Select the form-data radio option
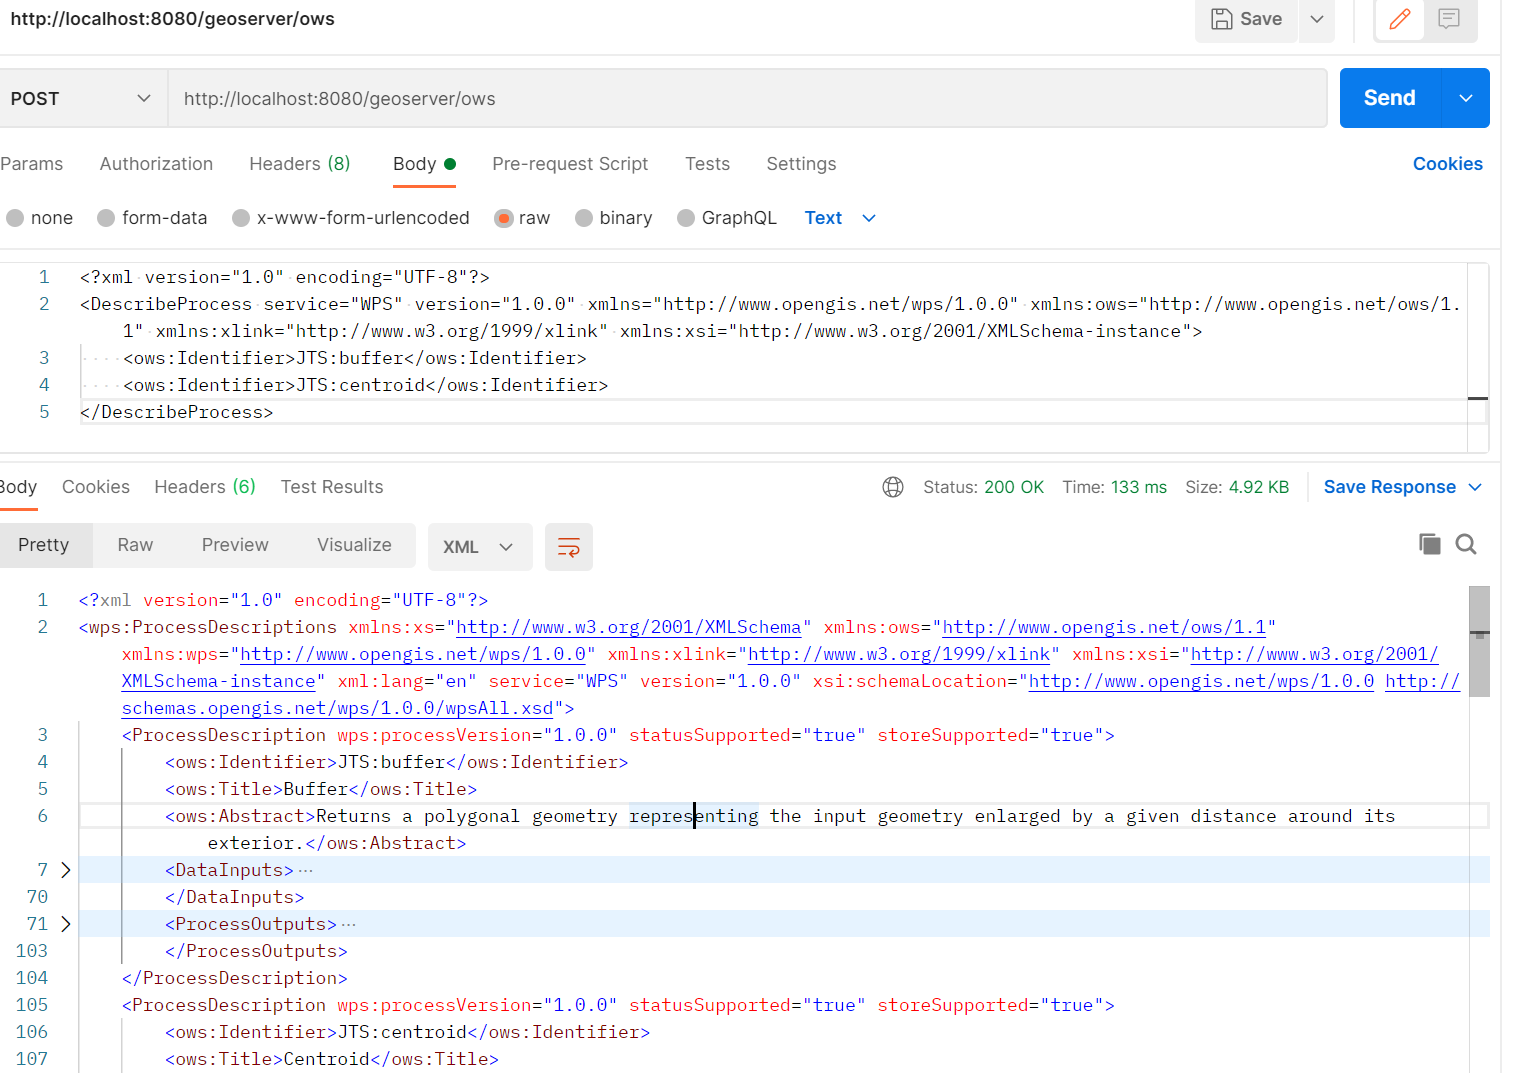Viewport: 1519px width, 1073px height. [106, 218]
